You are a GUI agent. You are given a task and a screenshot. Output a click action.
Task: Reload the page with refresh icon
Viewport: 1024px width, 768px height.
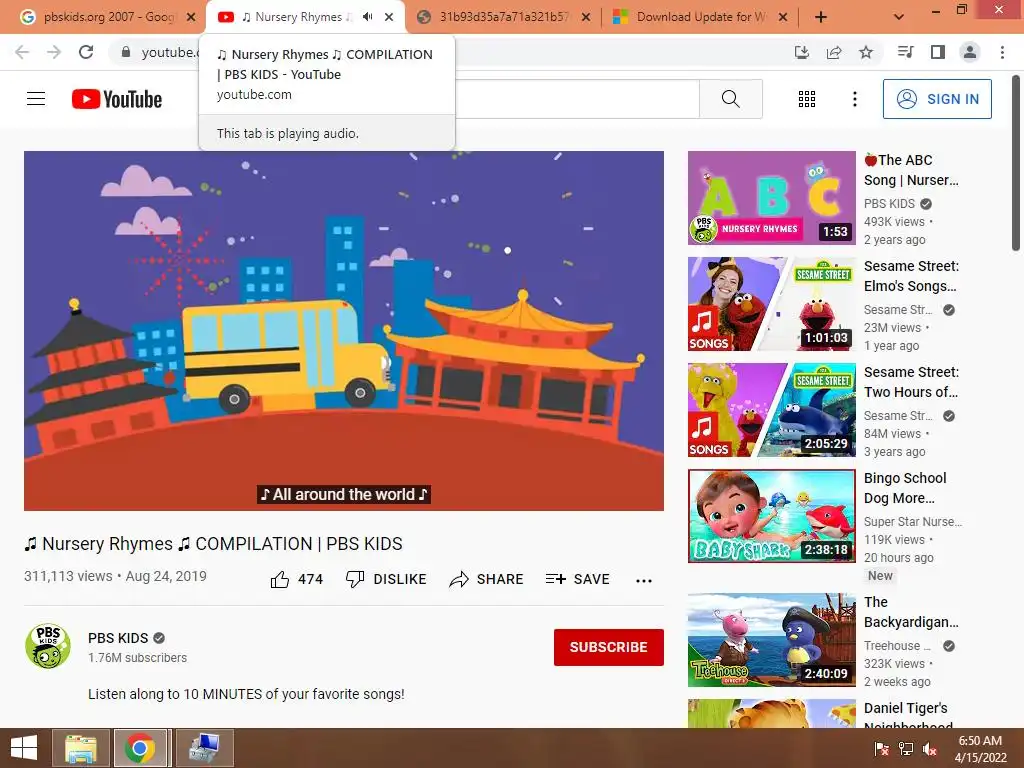tap(86, 52)
